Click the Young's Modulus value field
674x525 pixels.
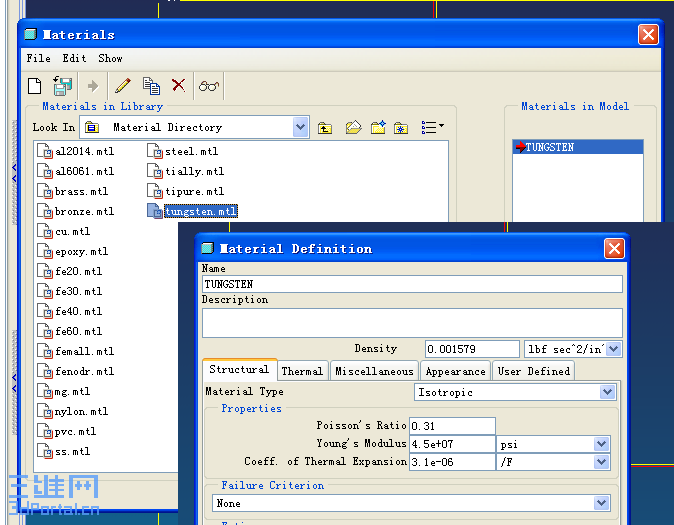pyautogui.click(x=452, y=444)
